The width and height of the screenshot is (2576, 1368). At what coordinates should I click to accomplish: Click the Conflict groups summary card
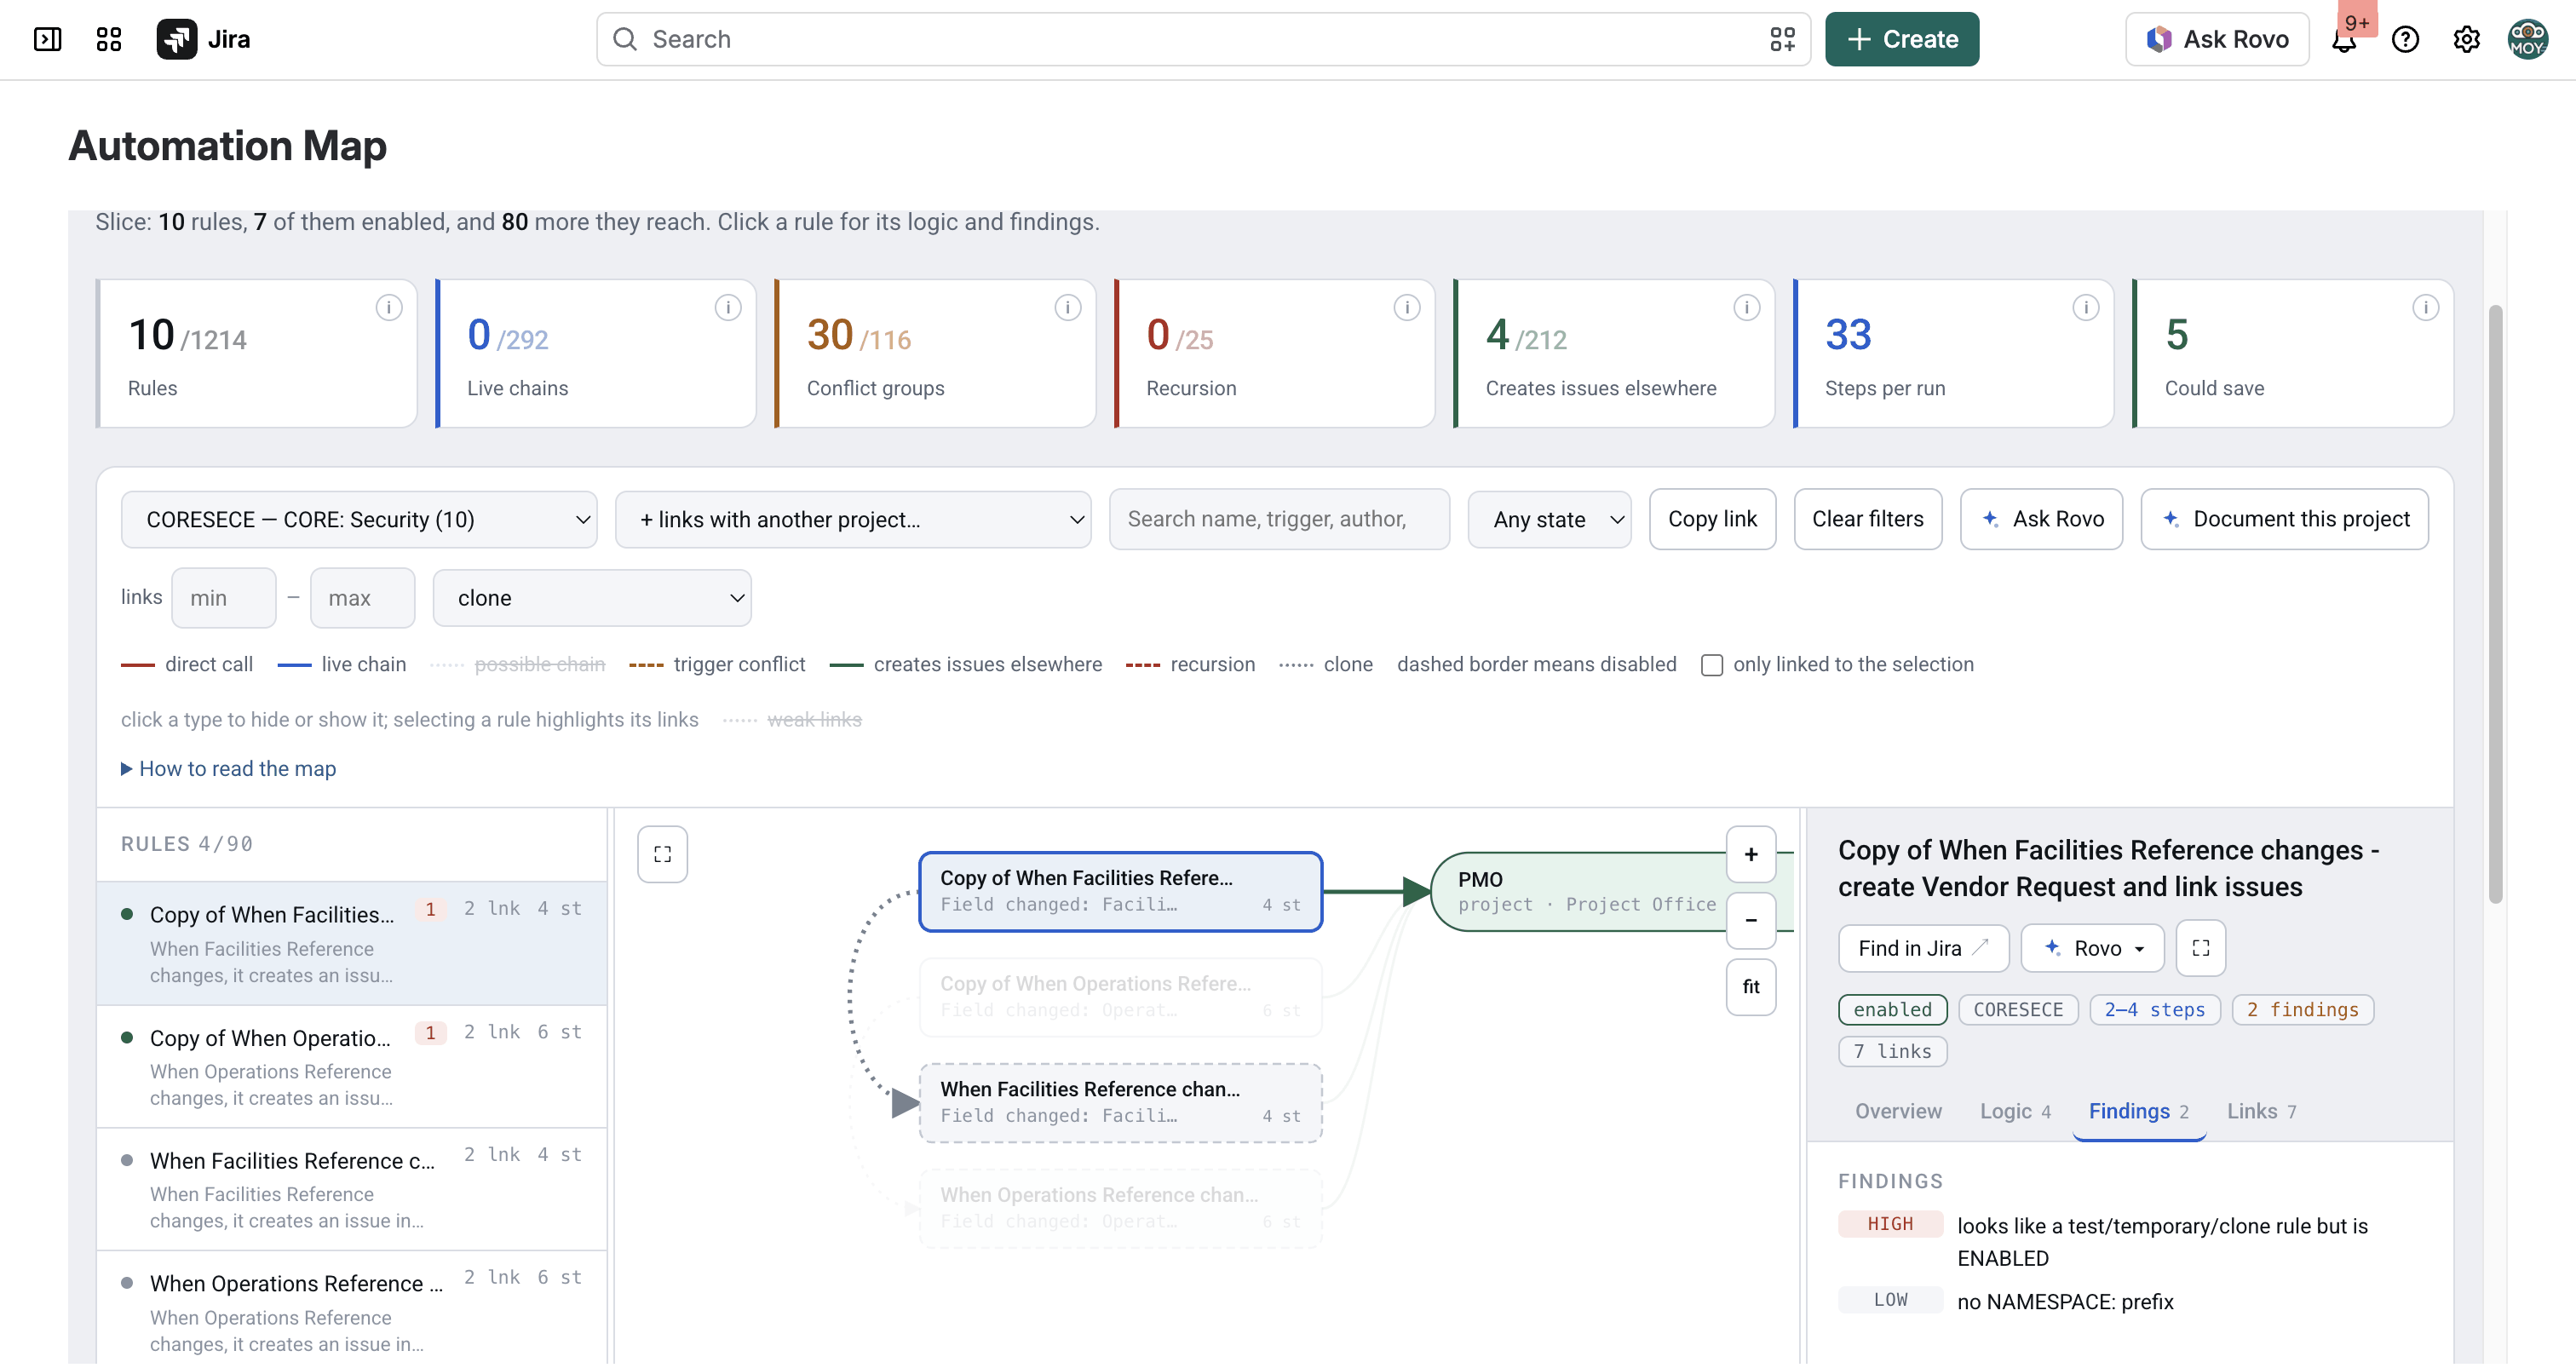(935, 354)
